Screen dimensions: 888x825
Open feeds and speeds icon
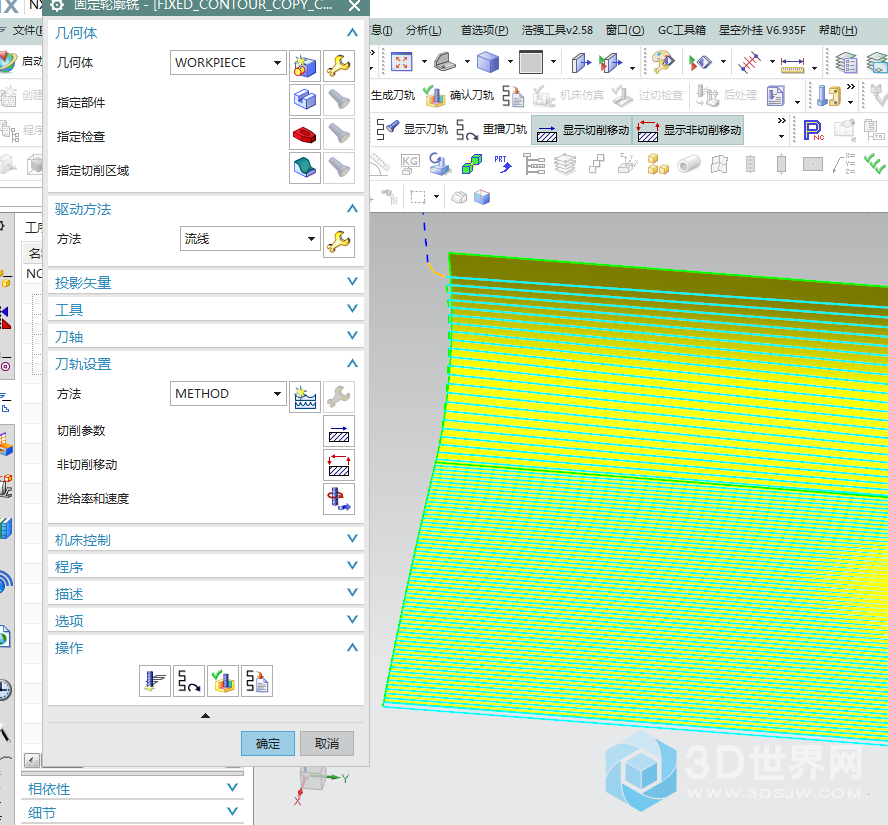(339, 499)
